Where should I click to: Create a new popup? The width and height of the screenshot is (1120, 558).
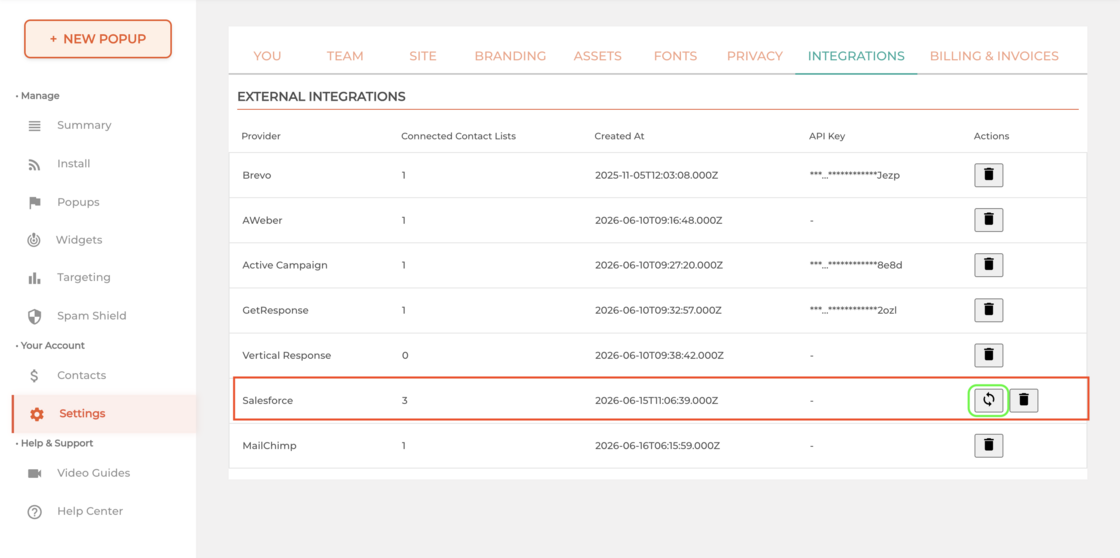click(98, 39)
